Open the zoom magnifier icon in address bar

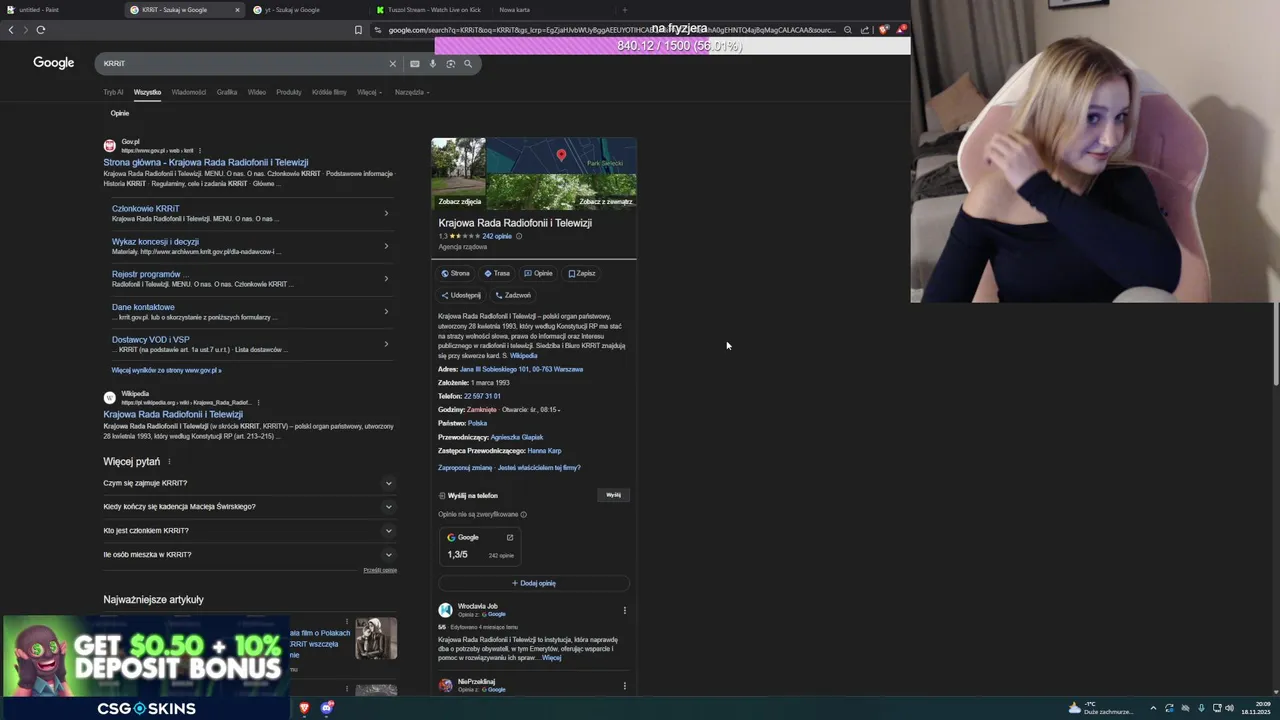click(x=848, y=30)
